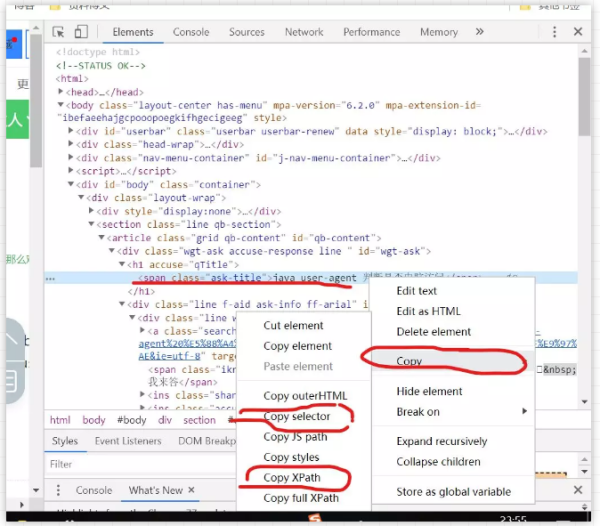The width and height of the screenshot is (600, 526).
Task: Collapse the section line qb-section node
Action: coord(91,224)
